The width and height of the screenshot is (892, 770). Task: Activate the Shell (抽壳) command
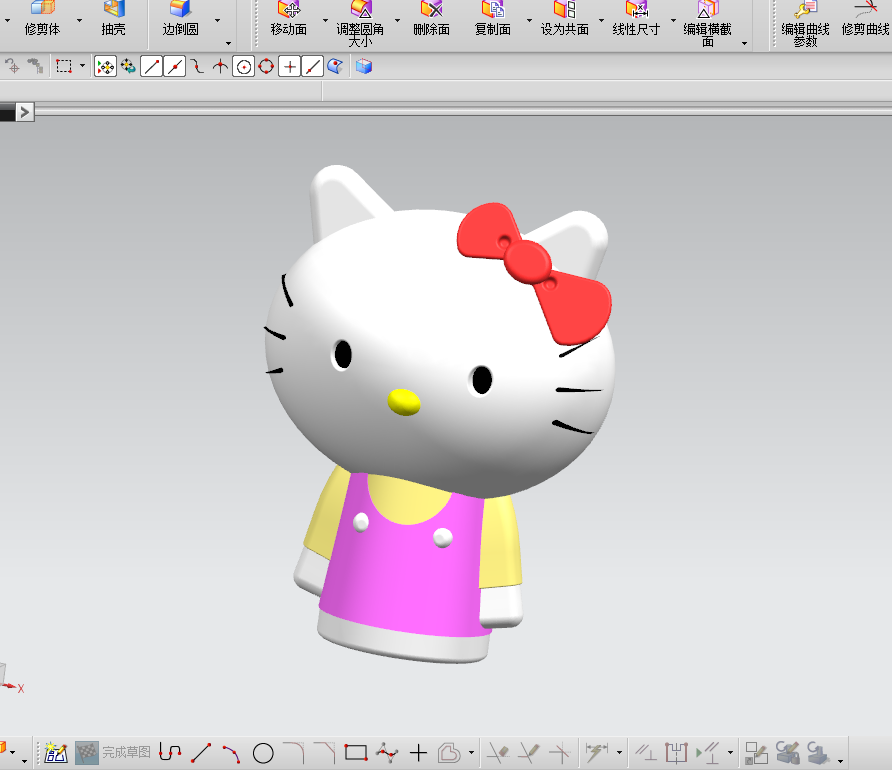coord(113,18)
